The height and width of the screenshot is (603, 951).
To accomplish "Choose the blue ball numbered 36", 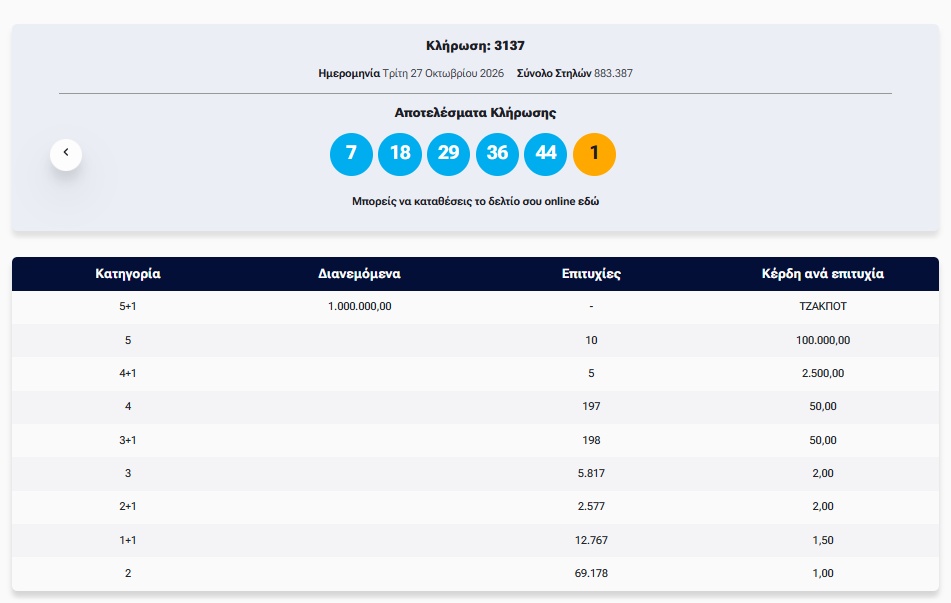I will click(x=497, y=154).
